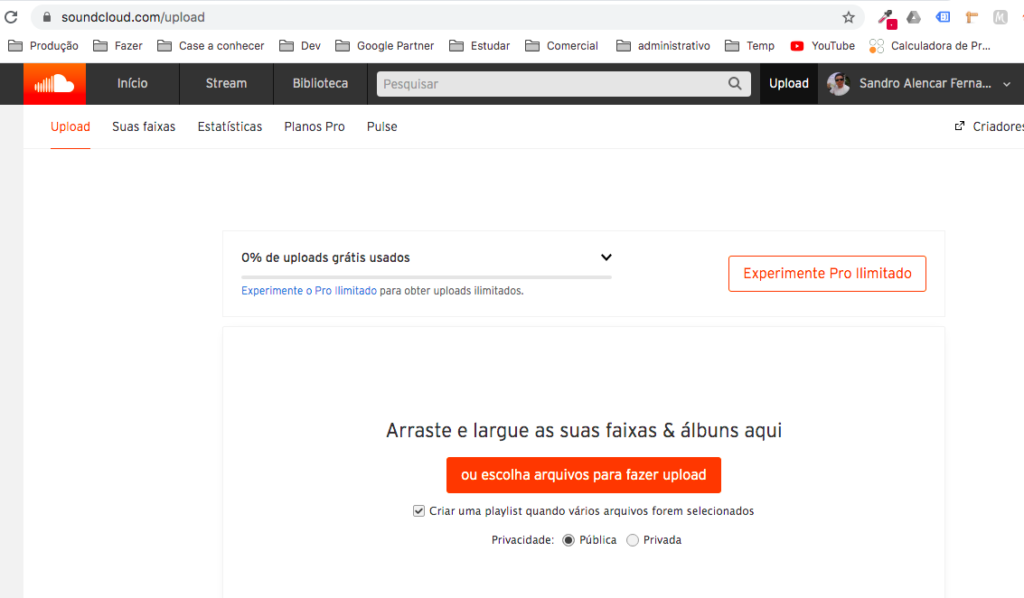
Task: Click the ou escolha arquivos para fazer upload button
Action: (x=583, y=475)
